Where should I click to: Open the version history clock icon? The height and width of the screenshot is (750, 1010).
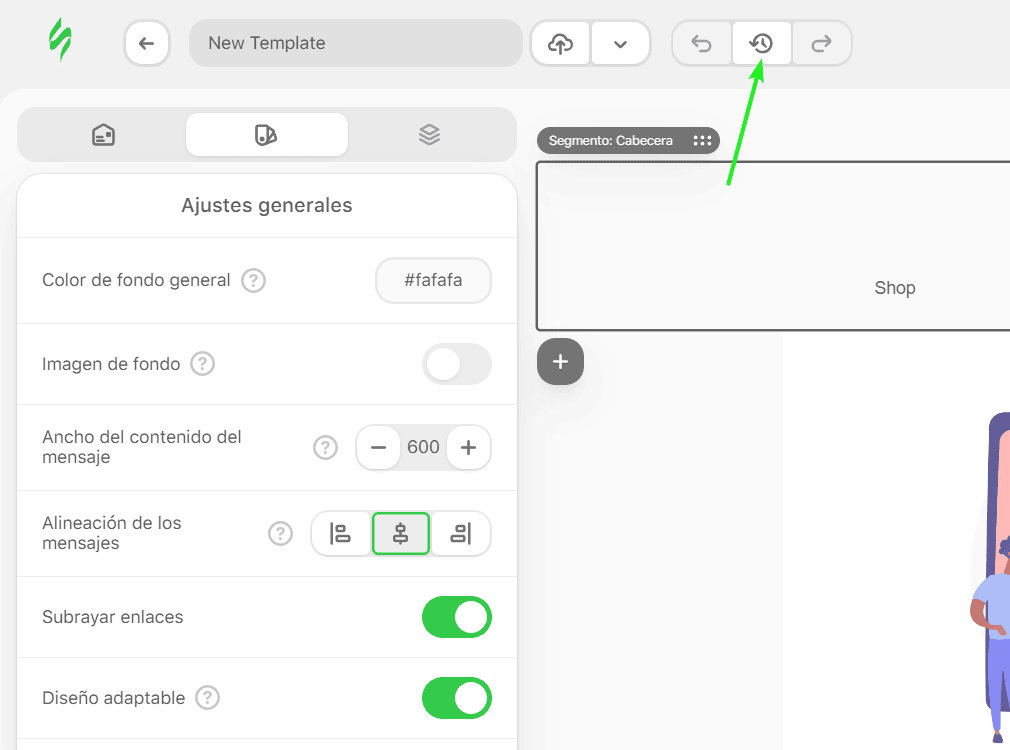pos(761,44)
